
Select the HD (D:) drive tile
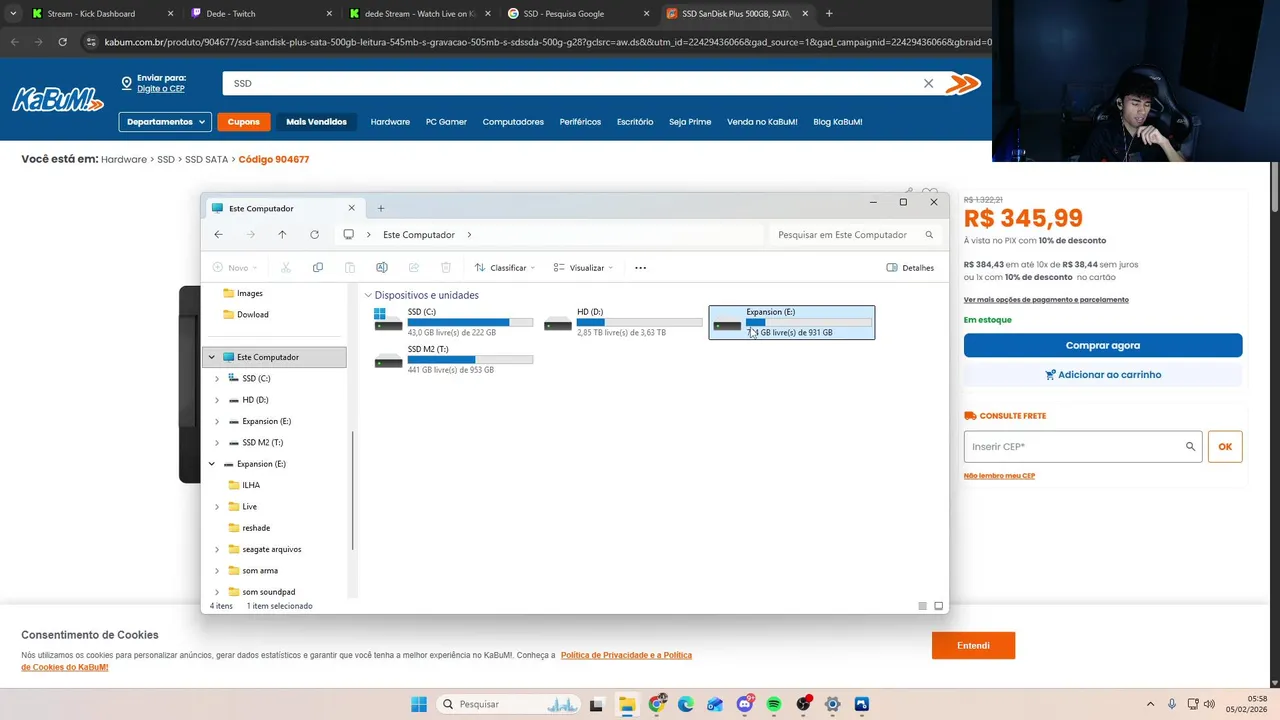(x=623, y=322)
